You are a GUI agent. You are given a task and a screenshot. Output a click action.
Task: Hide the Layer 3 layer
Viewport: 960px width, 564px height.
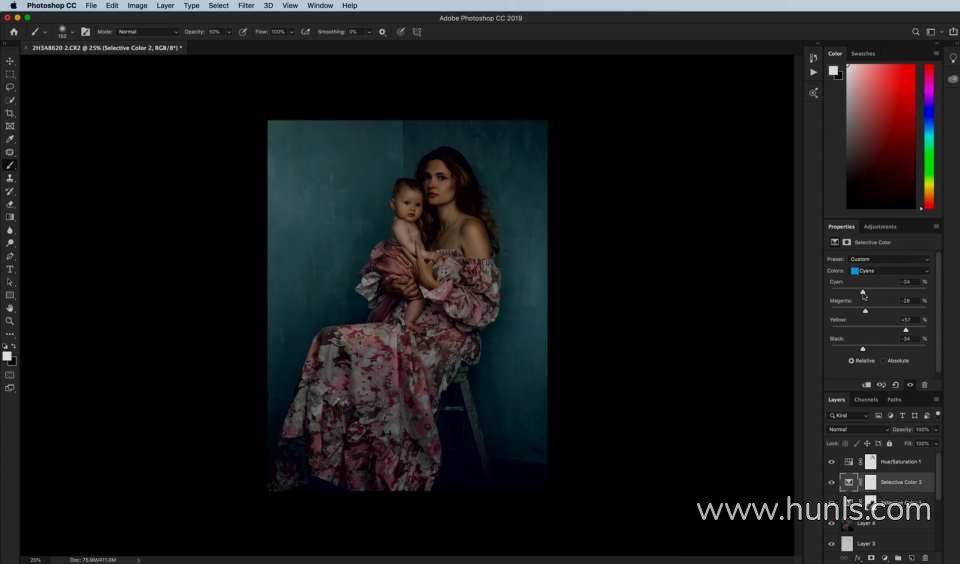[x=831, y=544]
